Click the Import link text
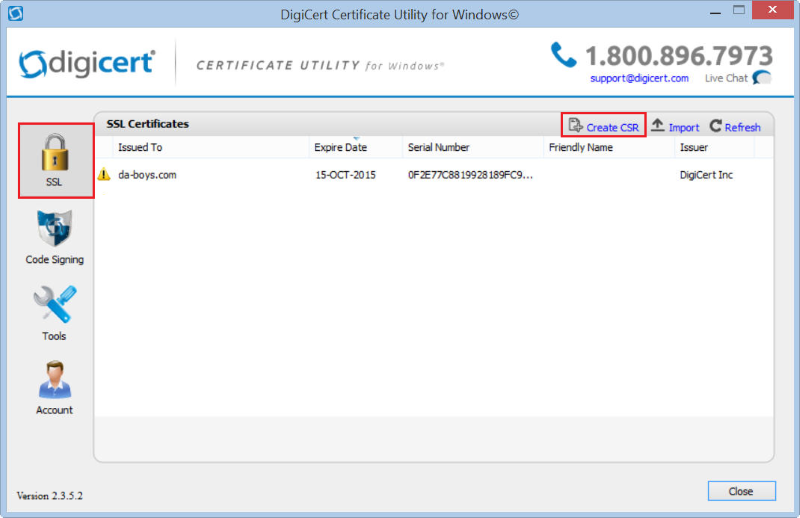Image resolution: width=800 pixels, height=518 pixels. (684, 128)
